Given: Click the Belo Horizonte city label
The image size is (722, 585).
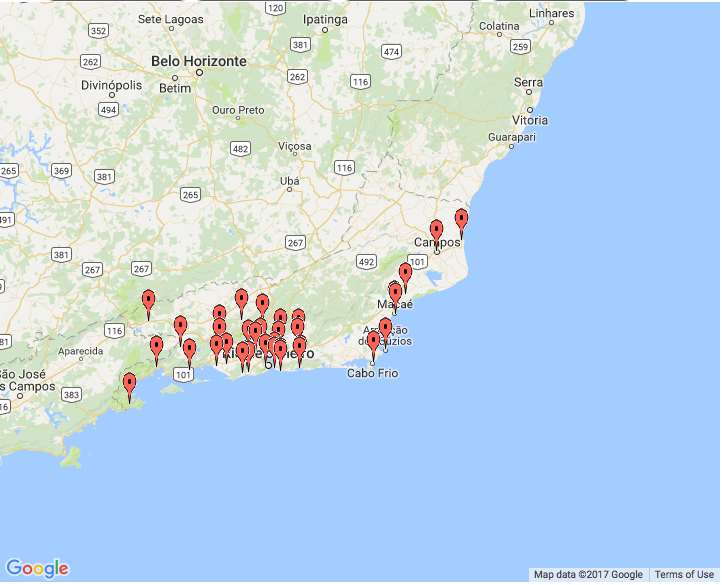Looking at the screenshot, I should [x=198, y=61].
